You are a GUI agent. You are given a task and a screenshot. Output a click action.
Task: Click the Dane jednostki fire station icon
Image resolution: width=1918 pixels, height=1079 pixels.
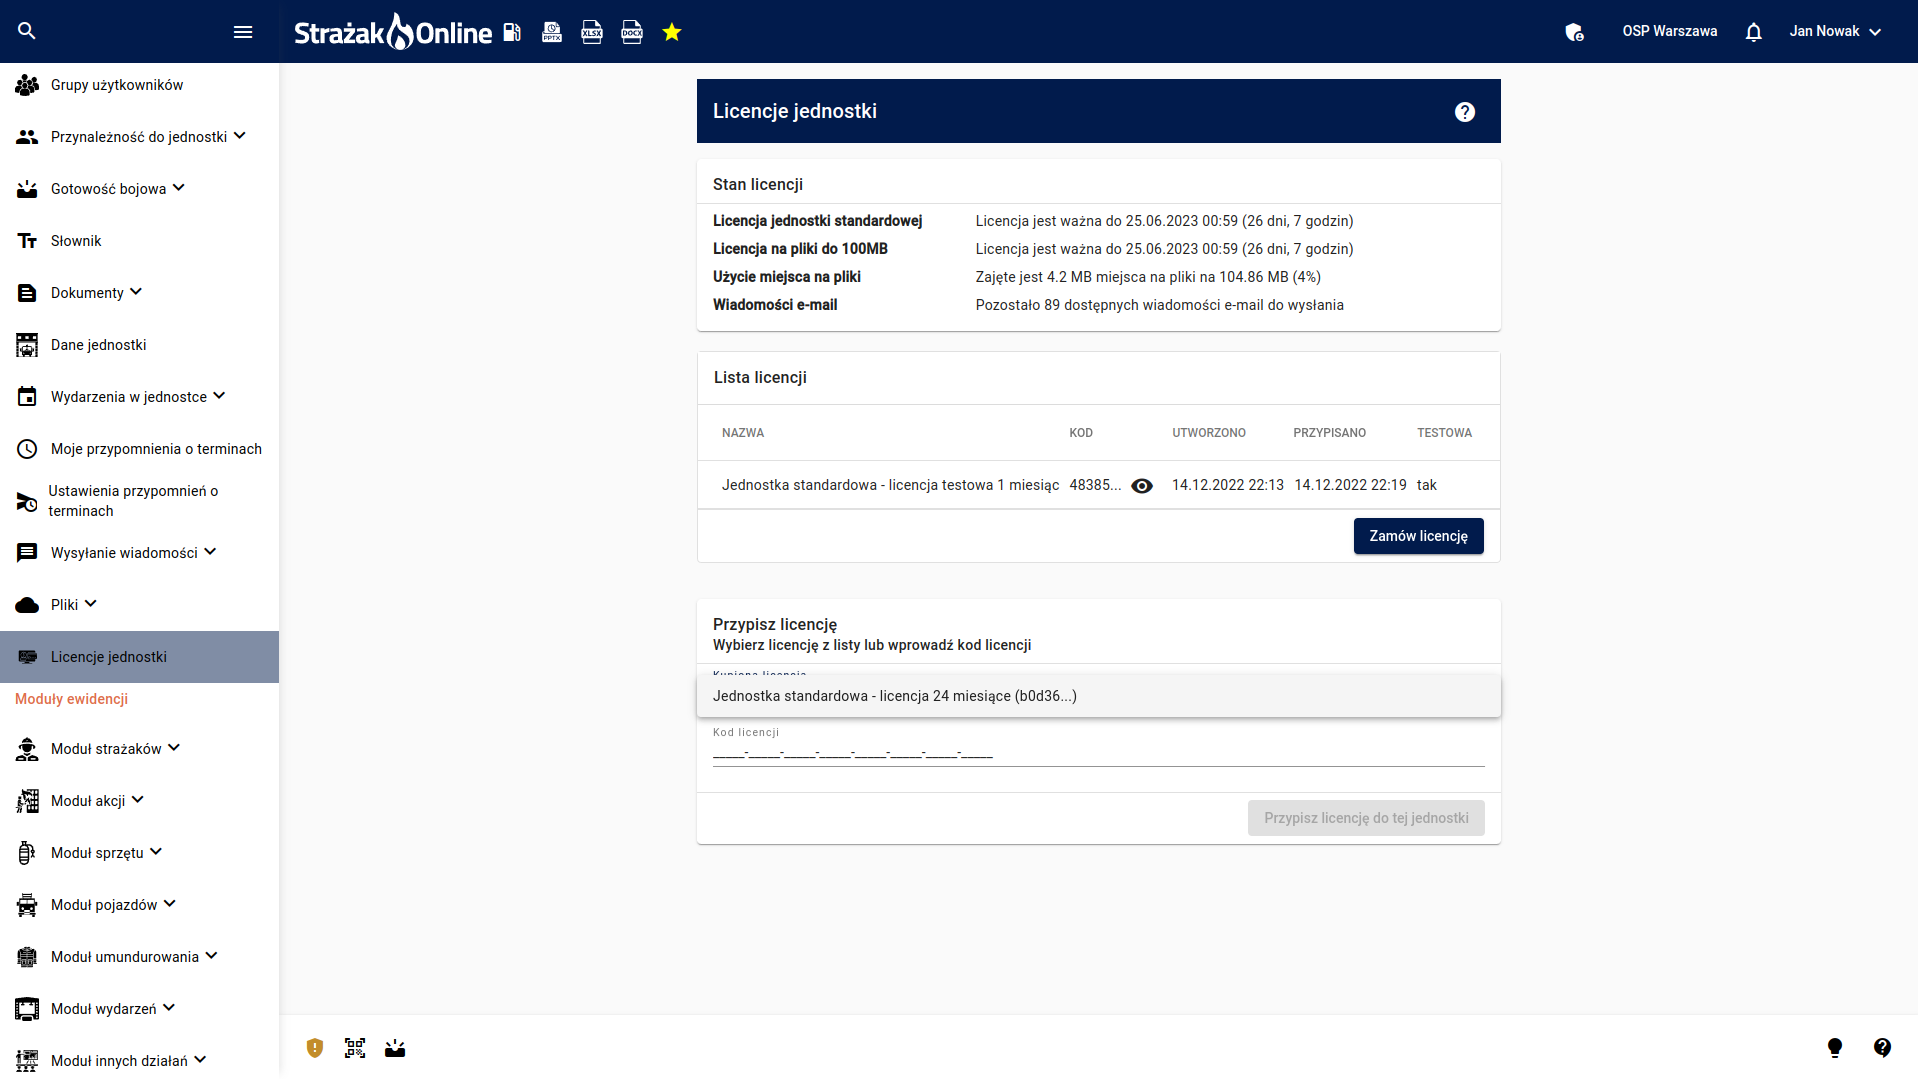click(27, 345)
